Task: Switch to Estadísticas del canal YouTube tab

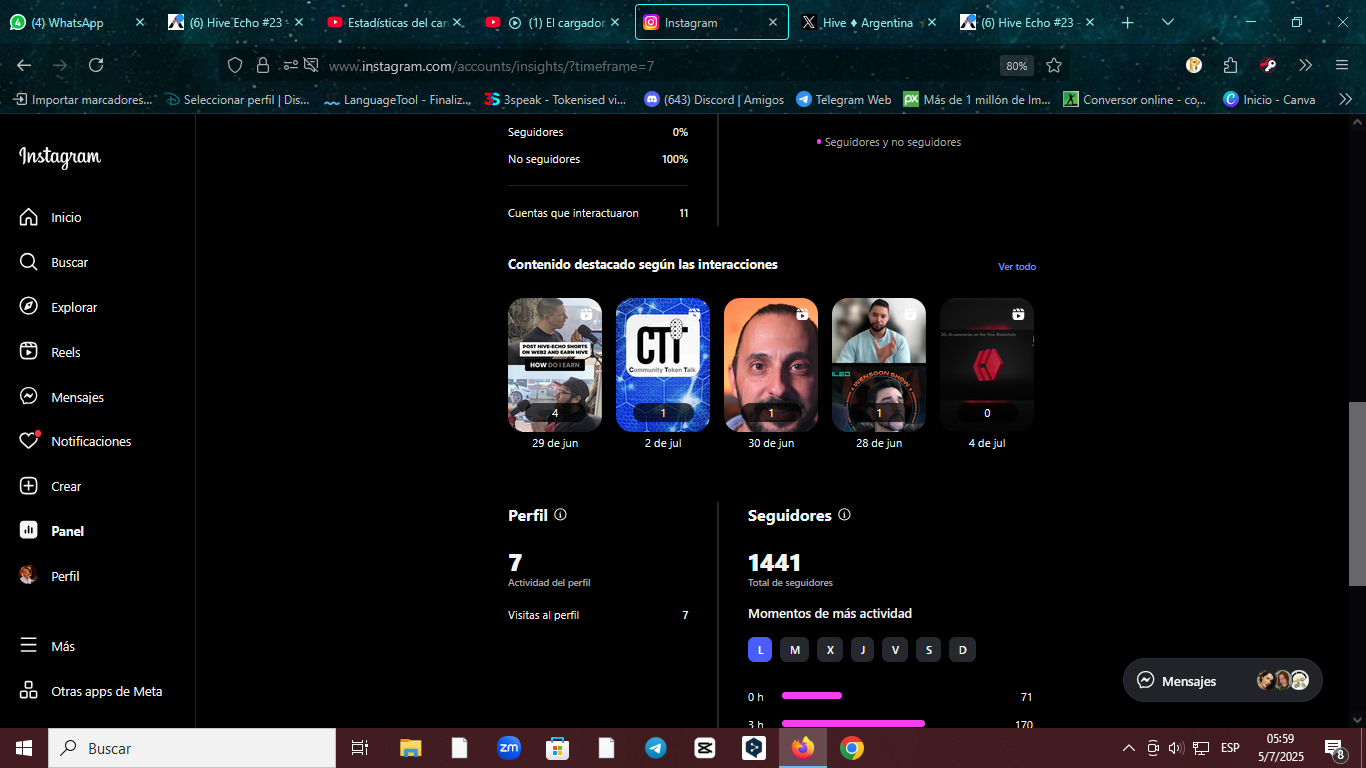Action: tap(396, 22)
